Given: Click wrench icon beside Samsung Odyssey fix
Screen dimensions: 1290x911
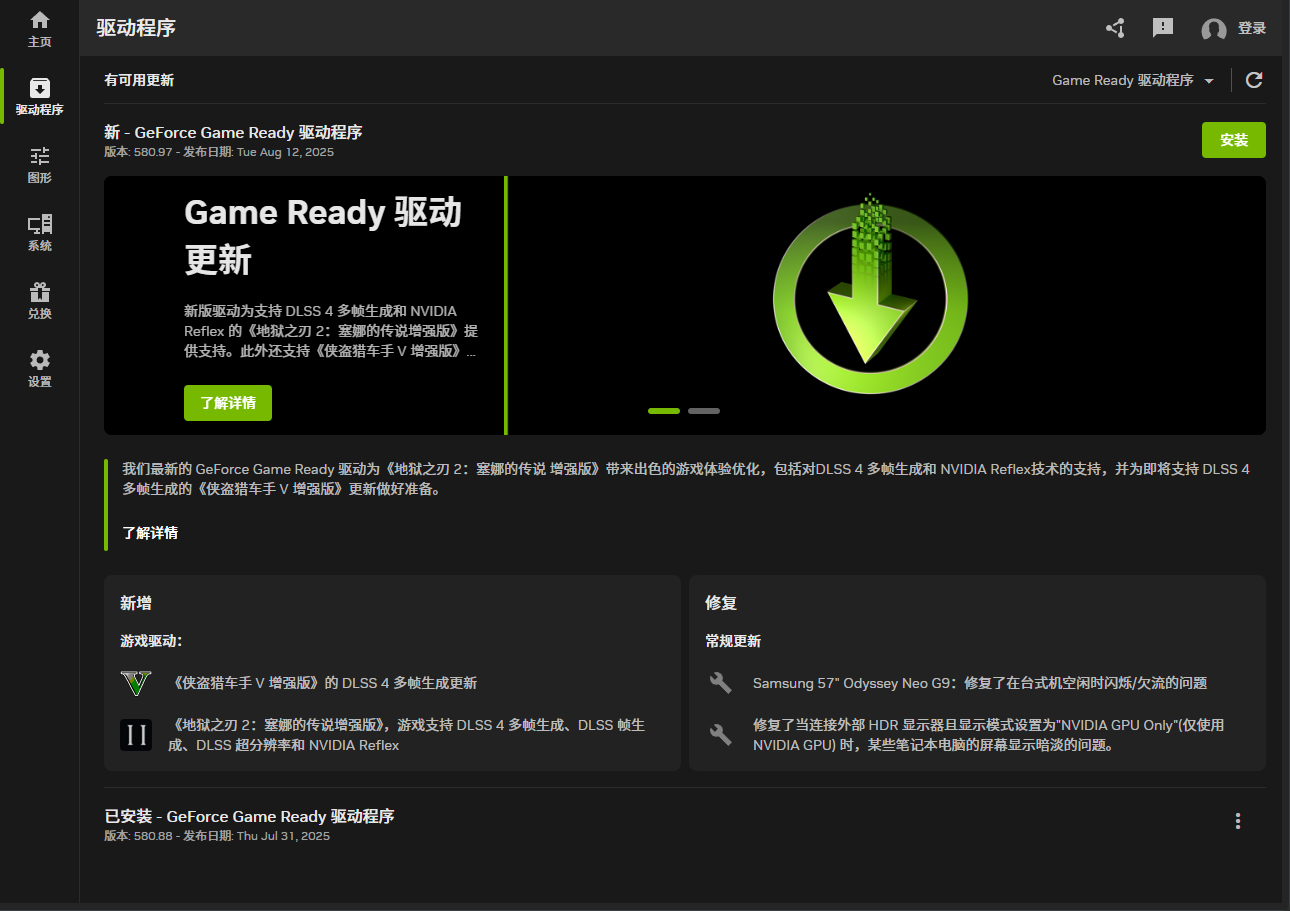Looking at the screenshot, I should point(721,683).
